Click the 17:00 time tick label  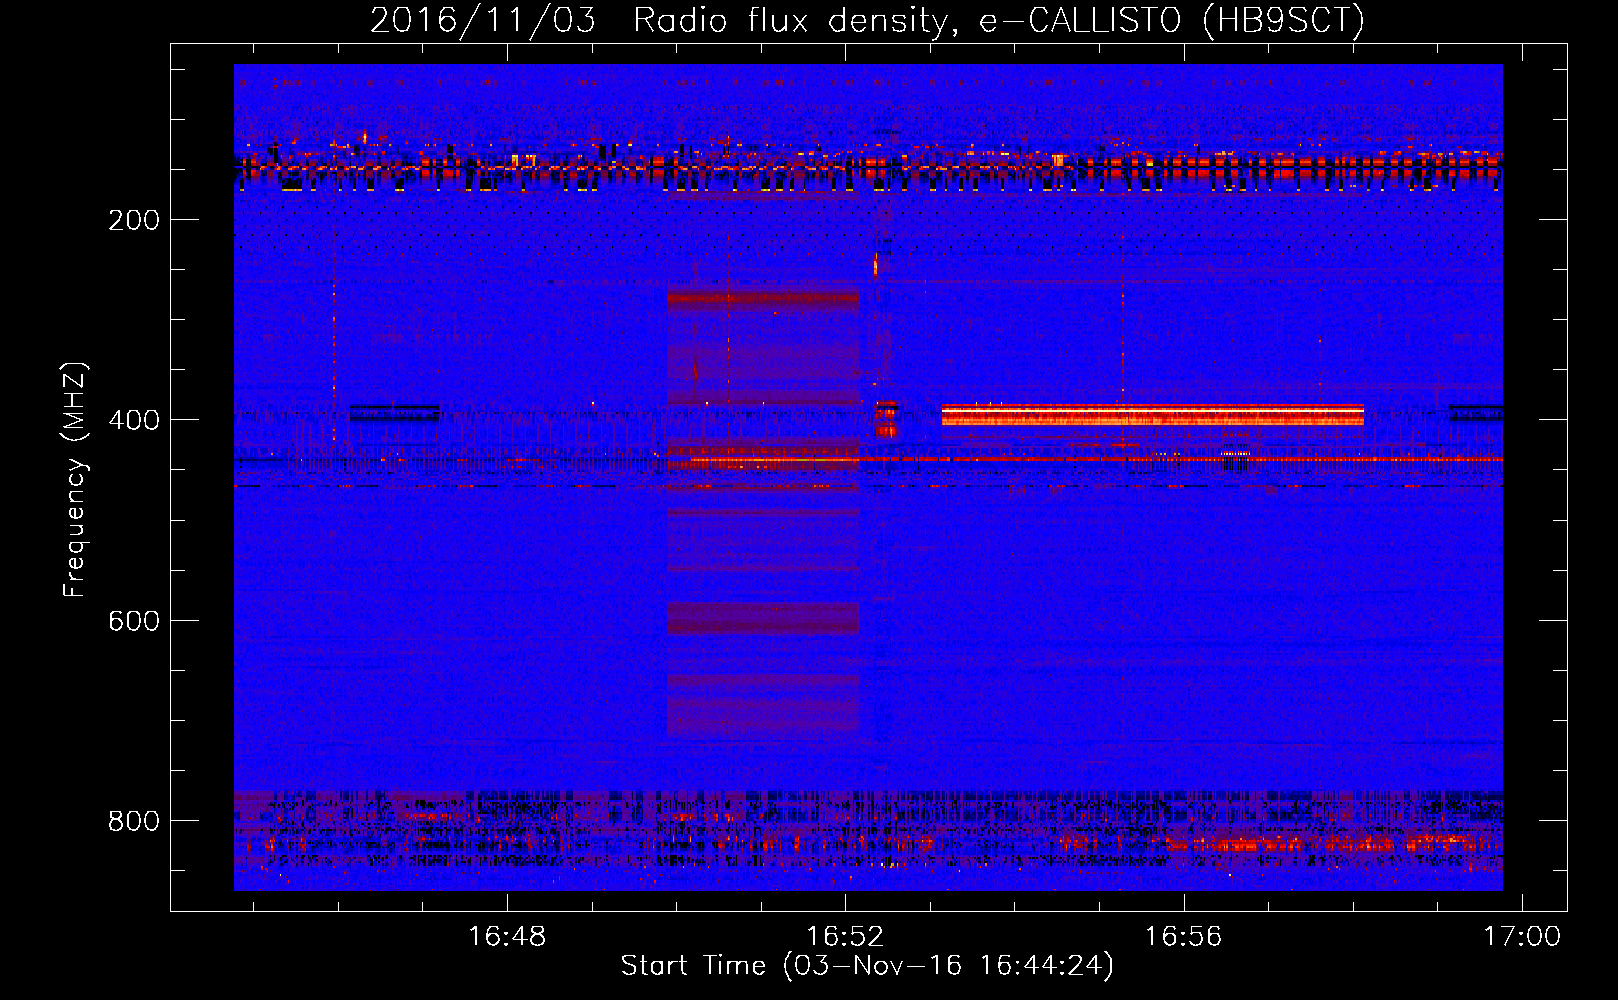[x=1521, y=937]
